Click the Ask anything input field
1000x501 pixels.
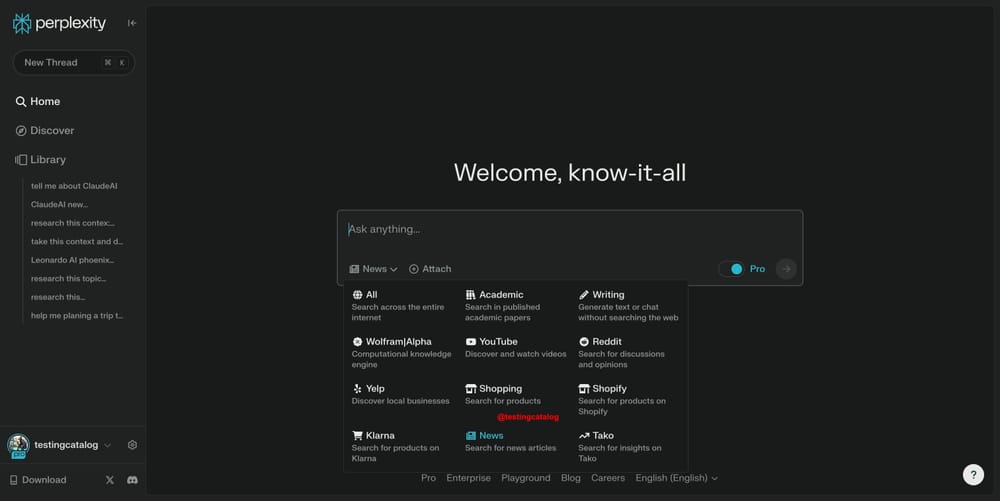569,230
